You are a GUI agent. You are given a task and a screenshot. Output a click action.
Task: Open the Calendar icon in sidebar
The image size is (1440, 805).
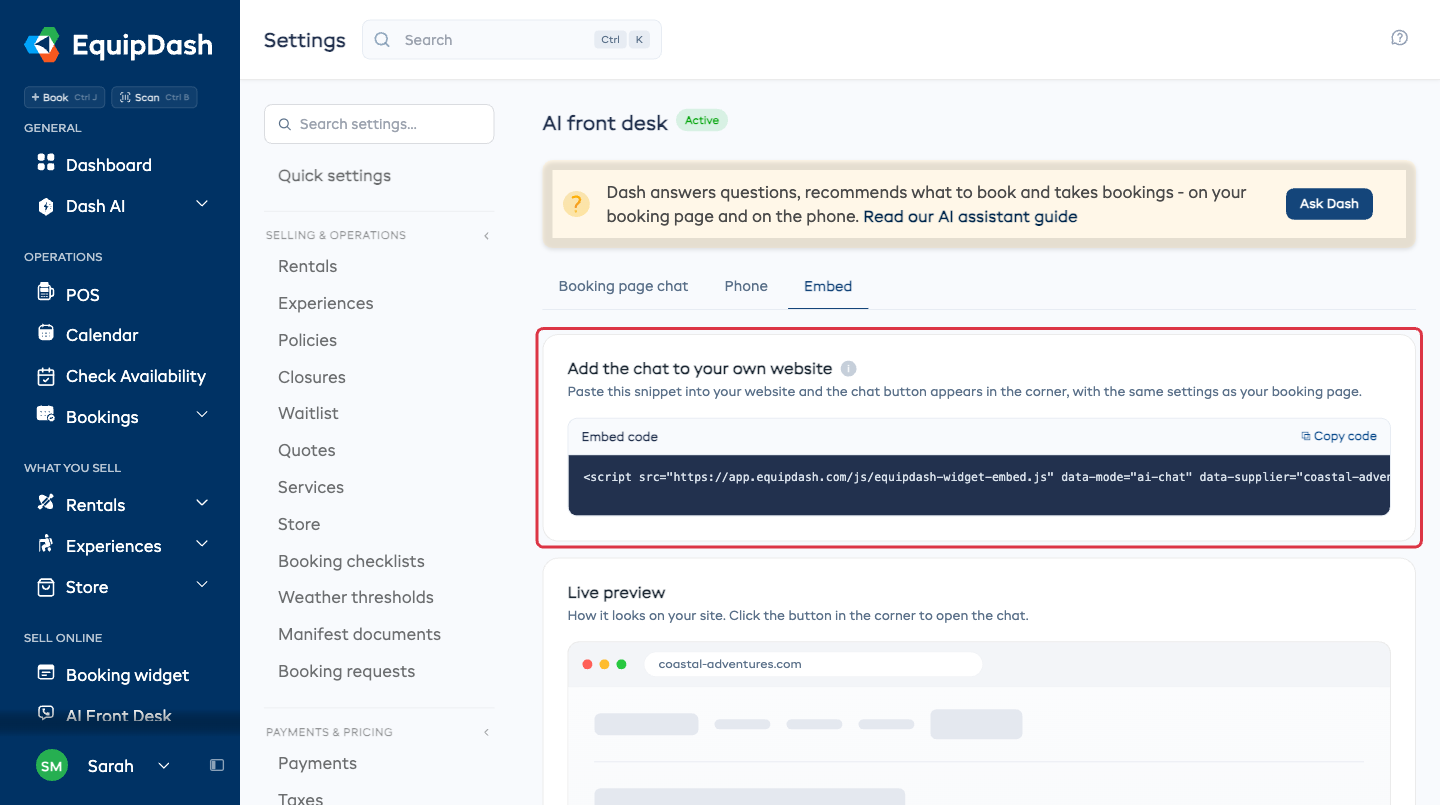tap(45, 333)
